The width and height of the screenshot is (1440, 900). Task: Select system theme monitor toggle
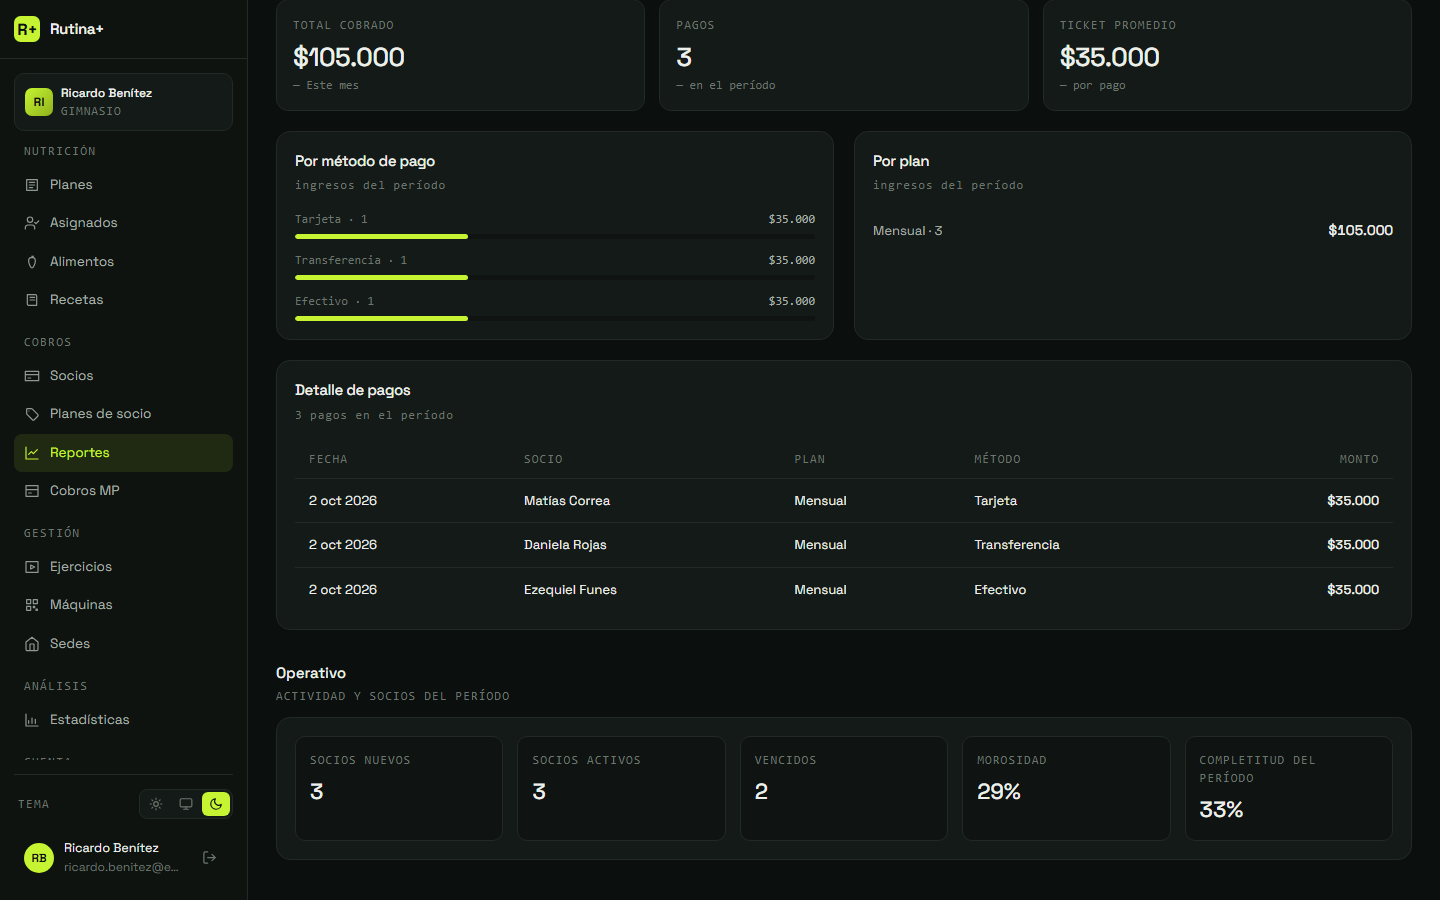coord(186,804)
